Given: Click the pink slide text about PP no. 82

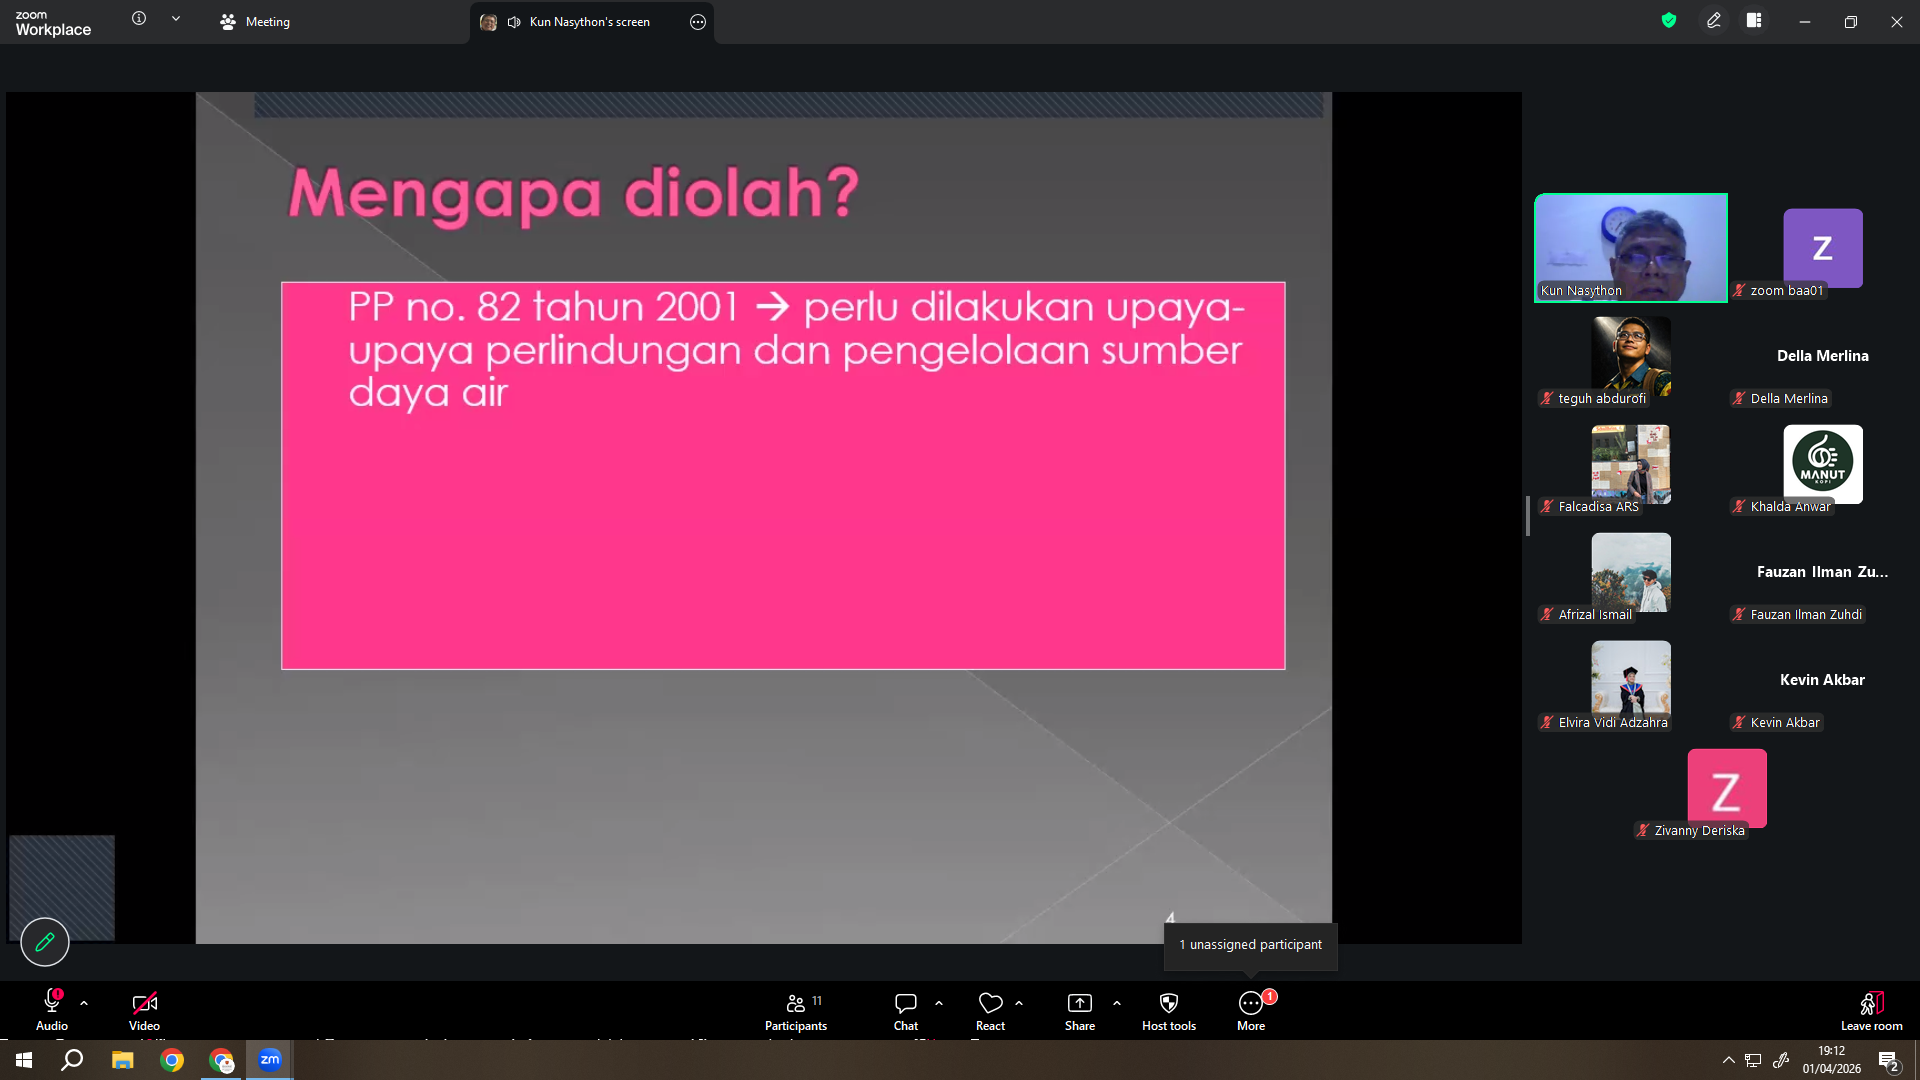Looking at the screenshot, I should coord(796,349).
